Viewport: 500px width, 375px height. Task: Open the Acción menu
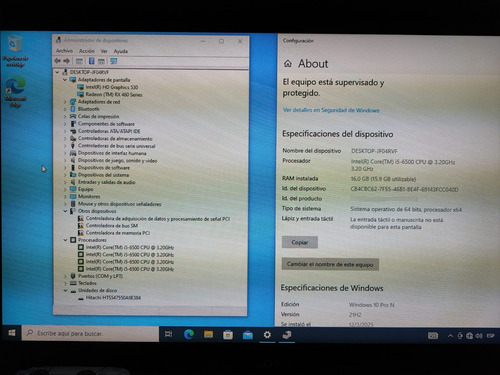point(87,51)
